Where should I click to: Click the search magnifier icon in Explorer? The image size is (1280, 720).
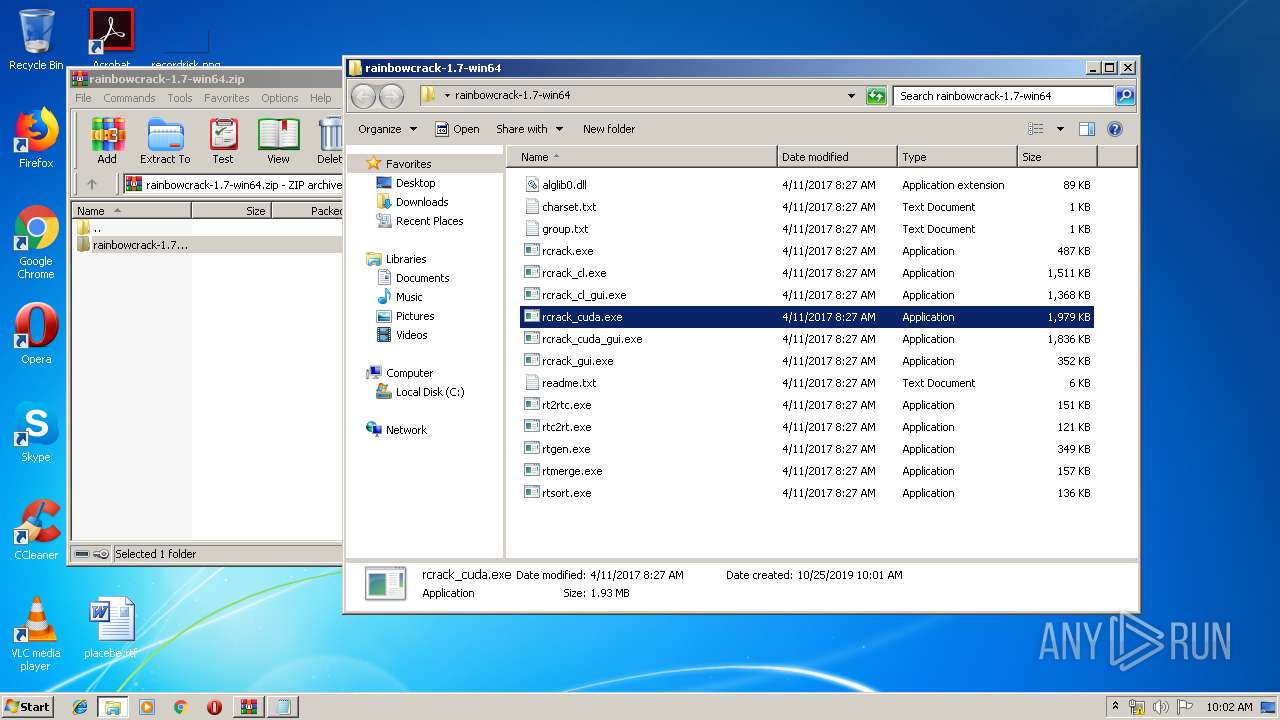click(1124, 96)
